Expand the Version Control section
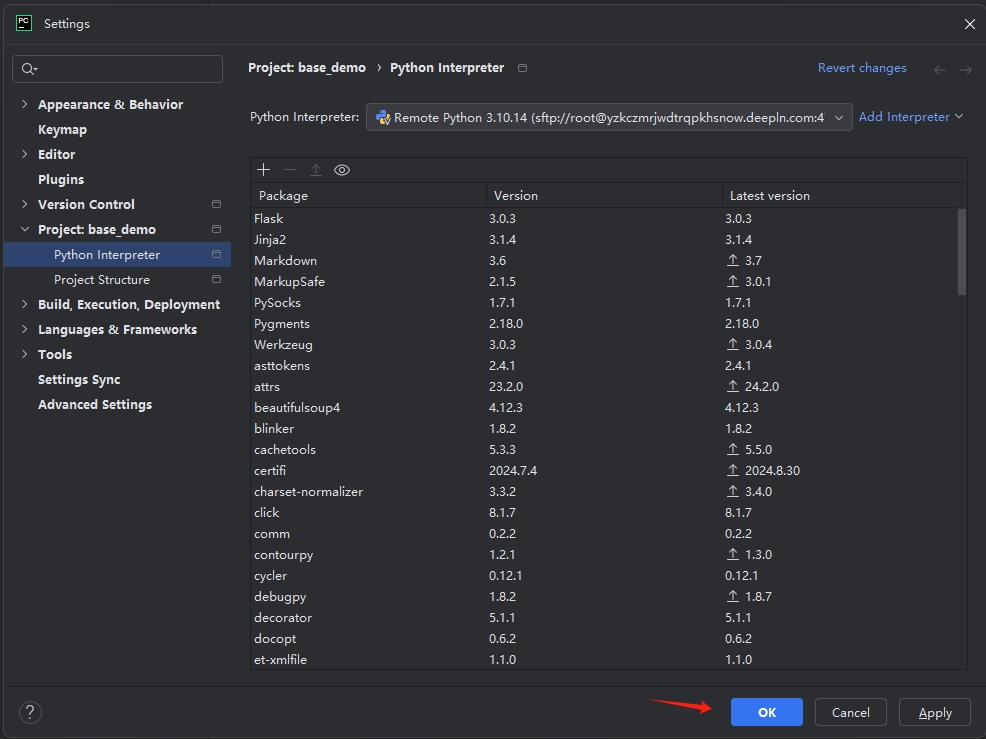This screenshot has width=986, height=739. point(25,204)
